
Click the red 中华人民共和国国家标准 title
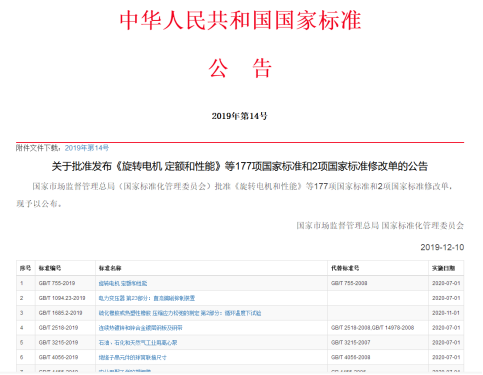point(240,20)
